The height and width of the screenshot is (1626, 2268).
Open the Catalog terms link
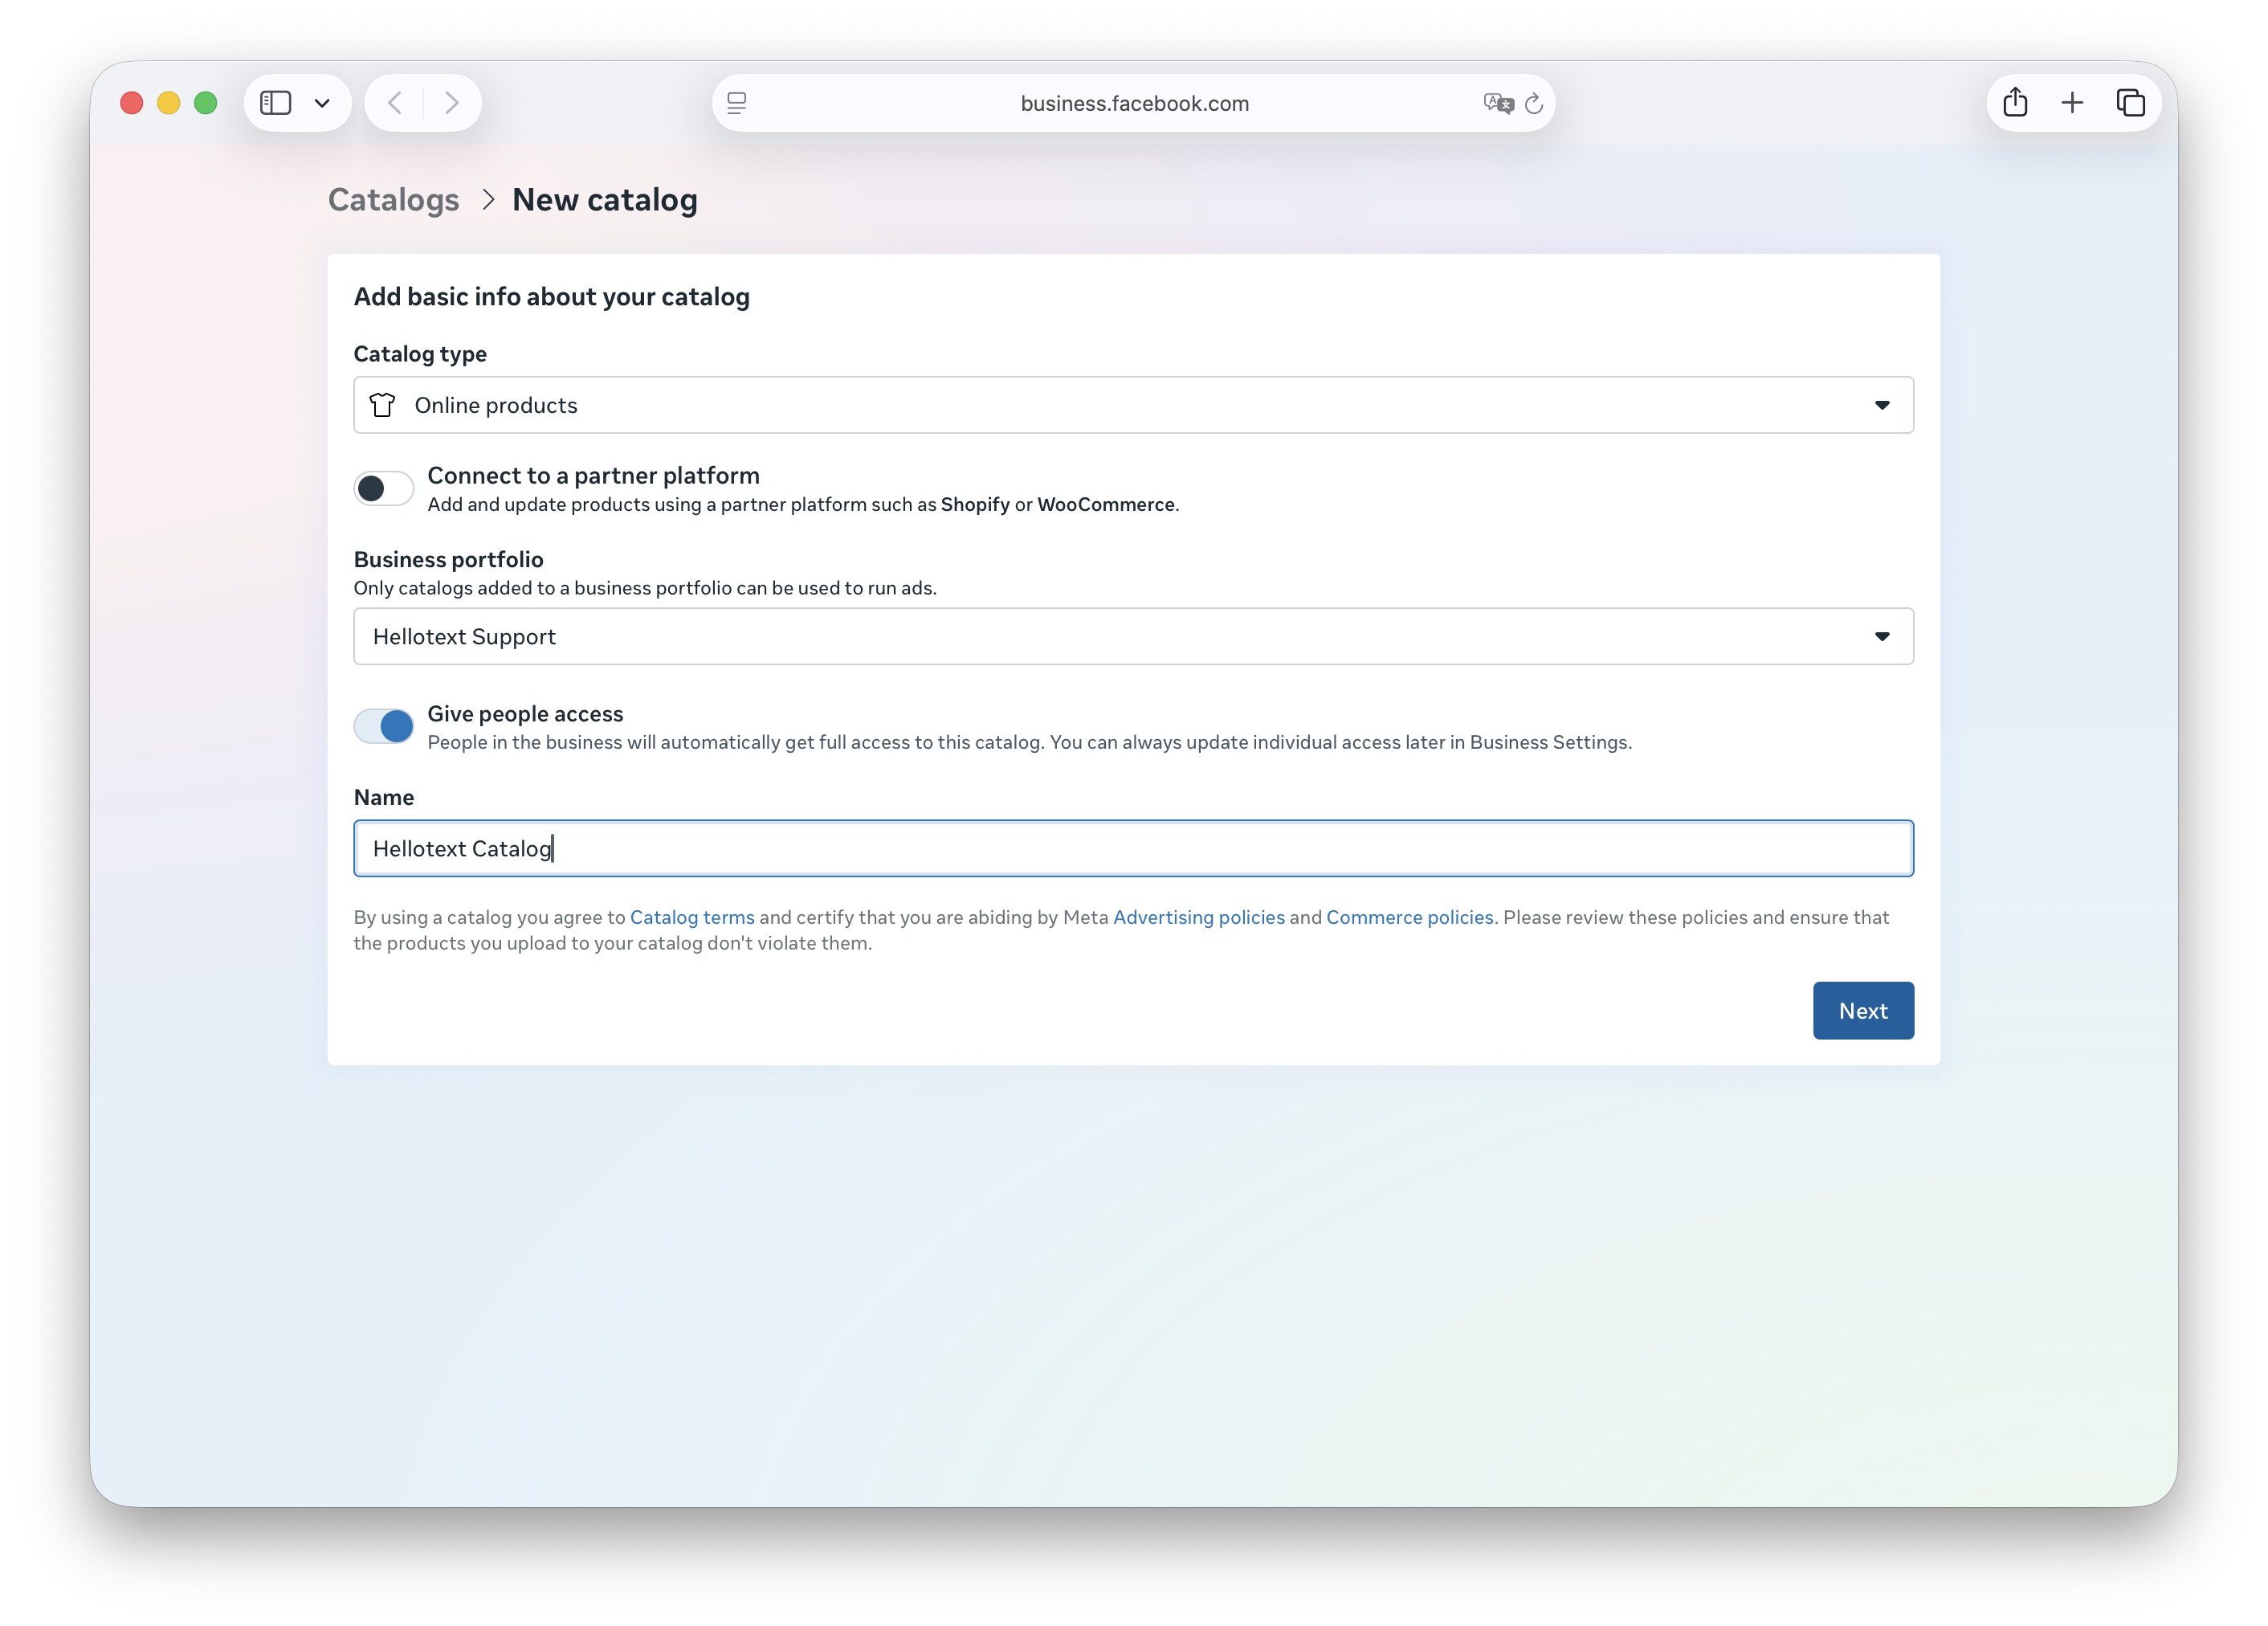point(691,917)
